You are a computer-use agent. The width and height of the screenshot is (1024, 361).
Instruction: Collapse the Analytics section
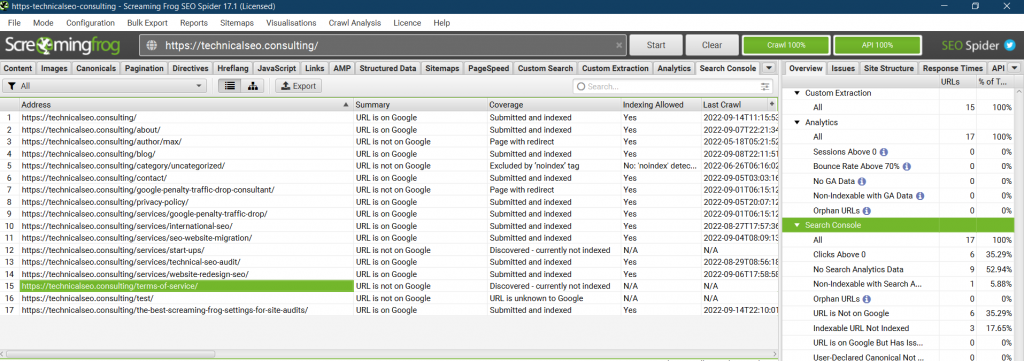[x=797, y=123]
